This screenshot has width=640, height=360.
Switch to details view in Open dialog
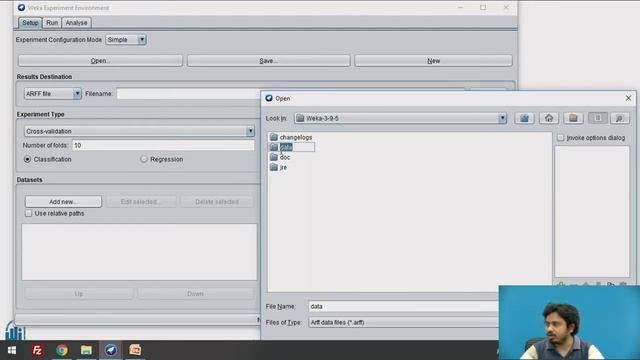pos(620,118)
